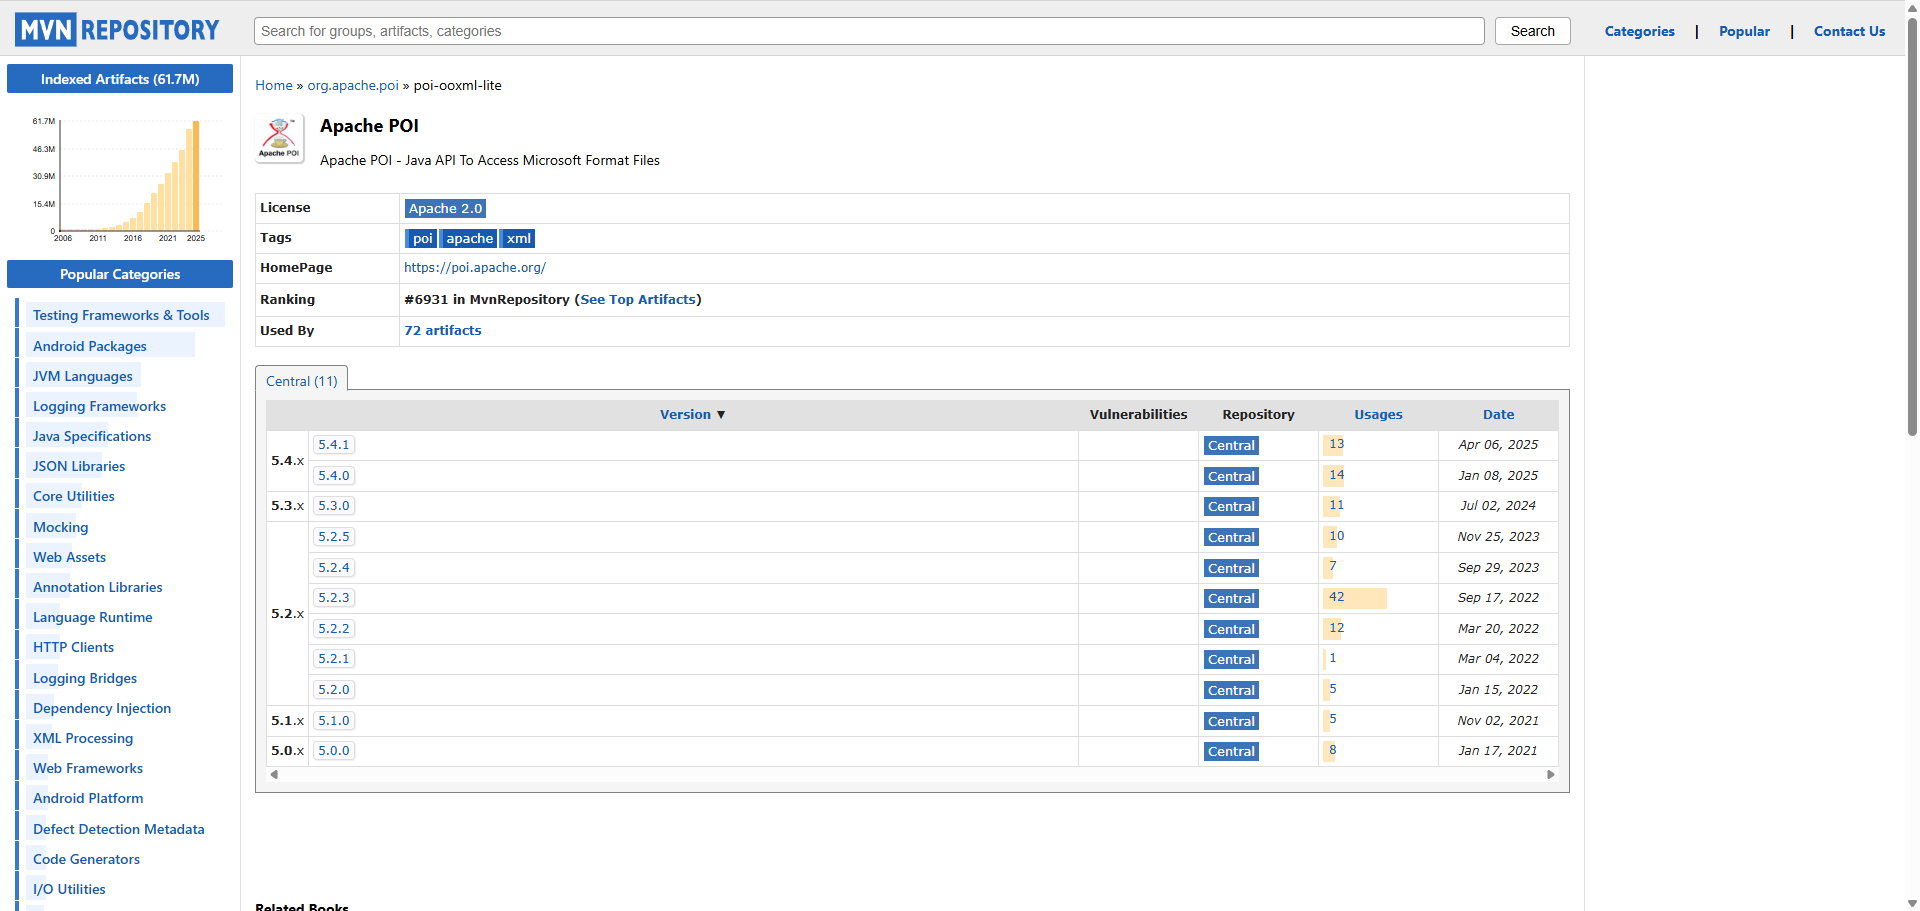Click Central repository badge for 5.4.1
The height and width of the screenshot is (911, 1920).
(1231, 446)
